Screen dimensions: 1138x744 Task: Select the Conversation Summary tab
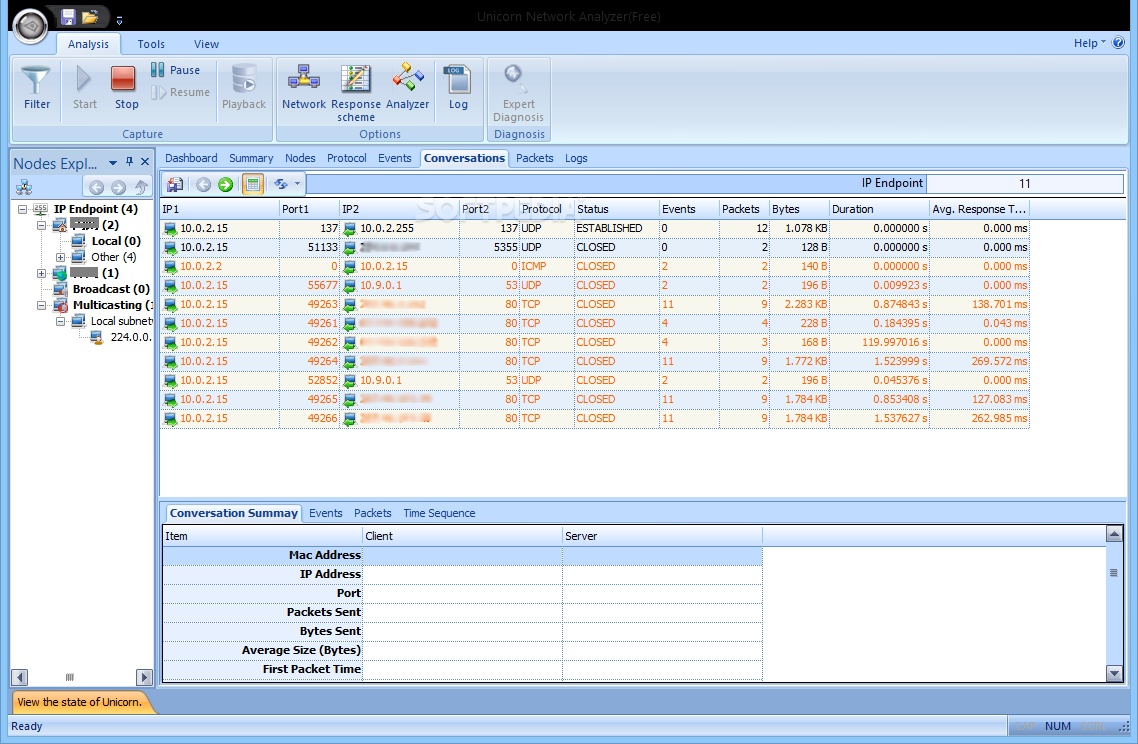click(x=234, y=513)
